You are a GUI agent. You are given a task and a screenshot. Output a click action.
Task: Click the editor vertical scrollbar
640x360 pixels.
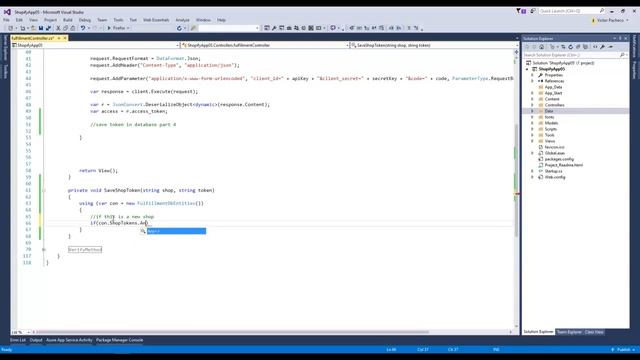pos(516,180)
